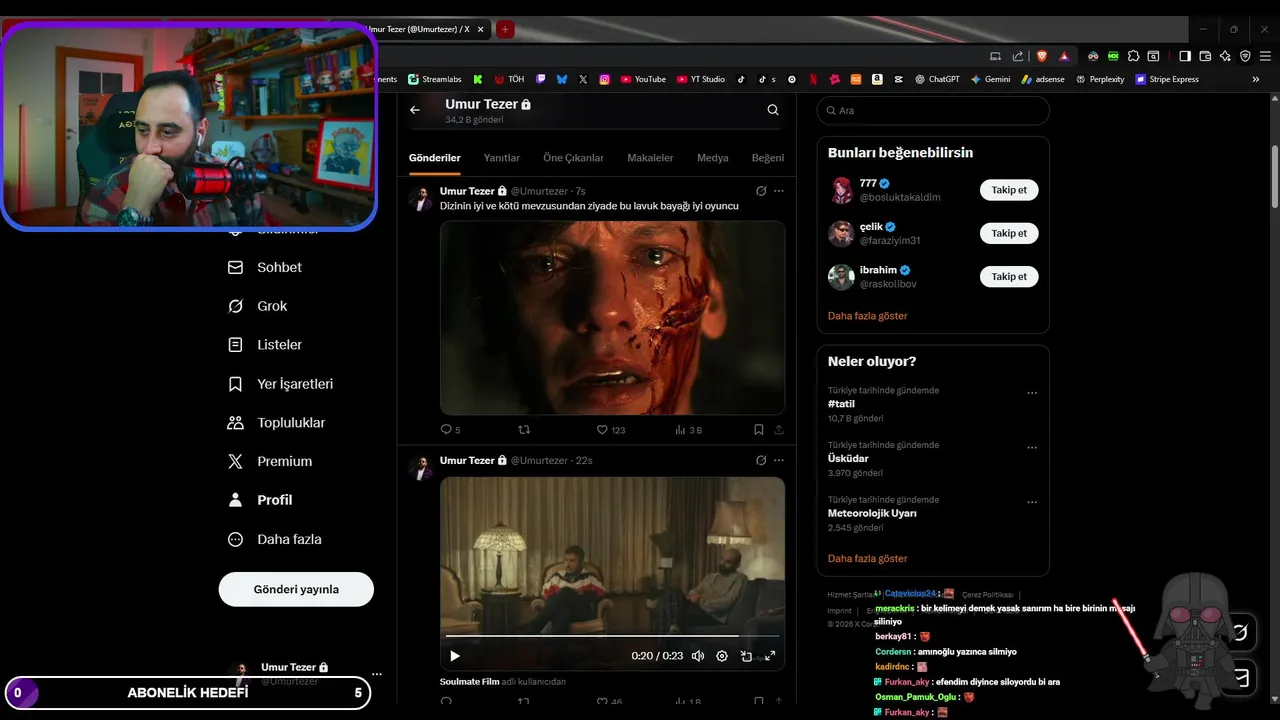Click the Brave Shields icon
The width and height of the screenshot is (1280, 720).
[x=1041, y=56]
